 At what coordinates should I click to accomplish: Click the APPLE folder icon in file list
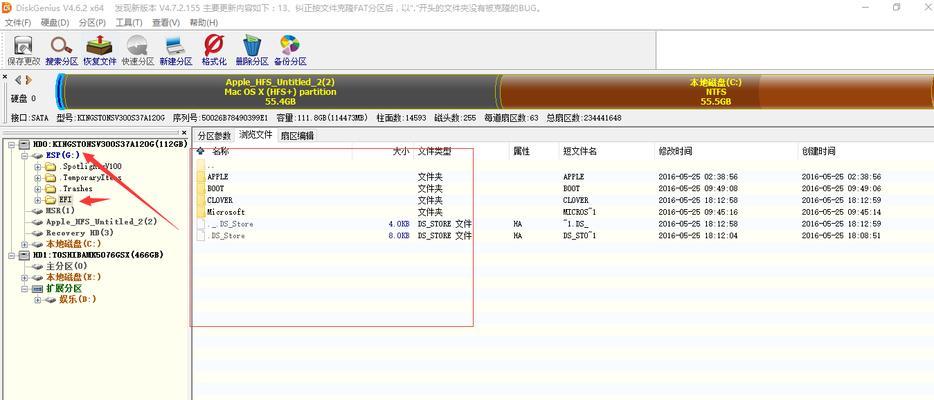pos(201,177)
